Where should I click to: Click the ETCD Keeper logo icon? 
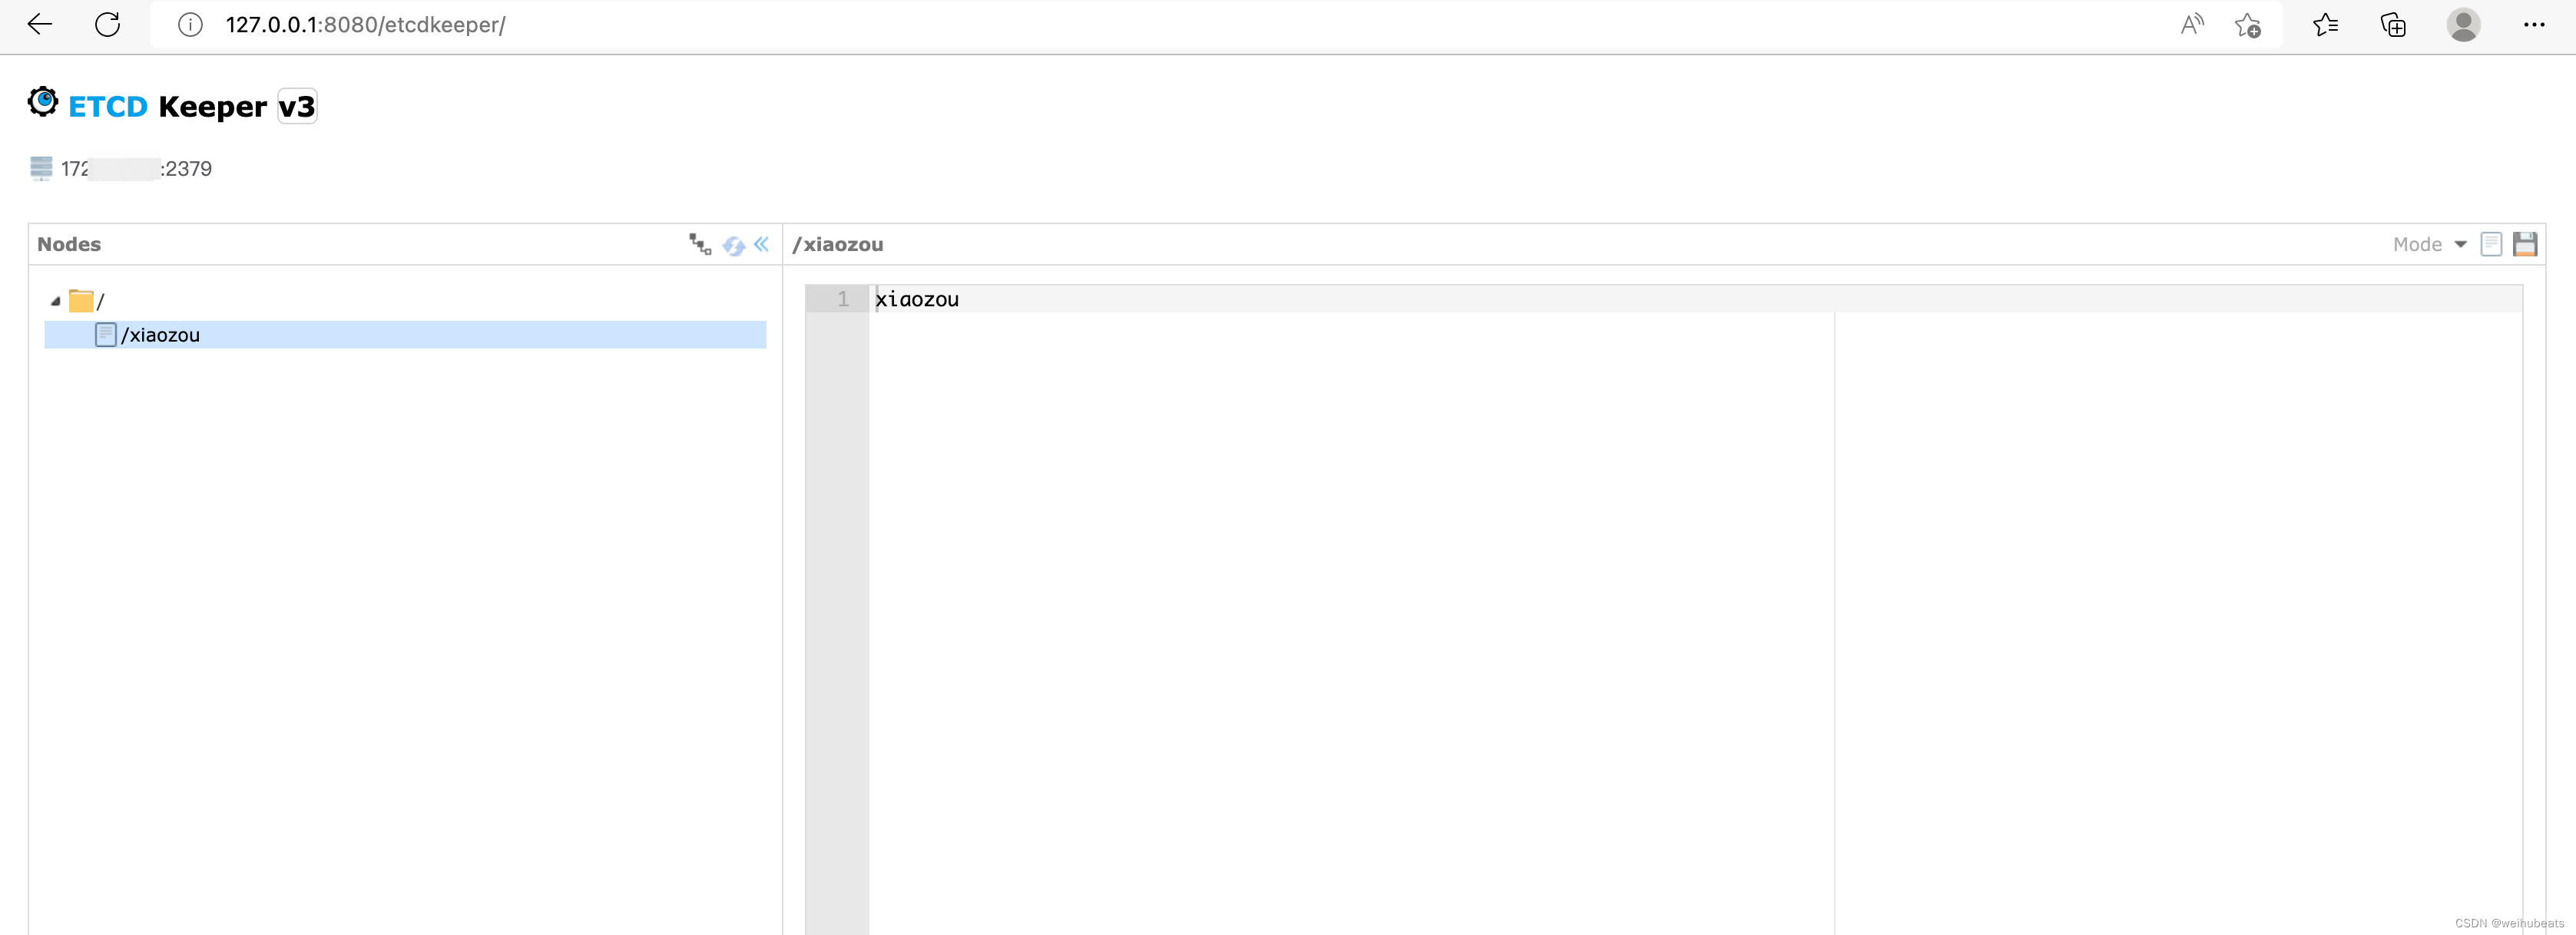click(43, 102)
